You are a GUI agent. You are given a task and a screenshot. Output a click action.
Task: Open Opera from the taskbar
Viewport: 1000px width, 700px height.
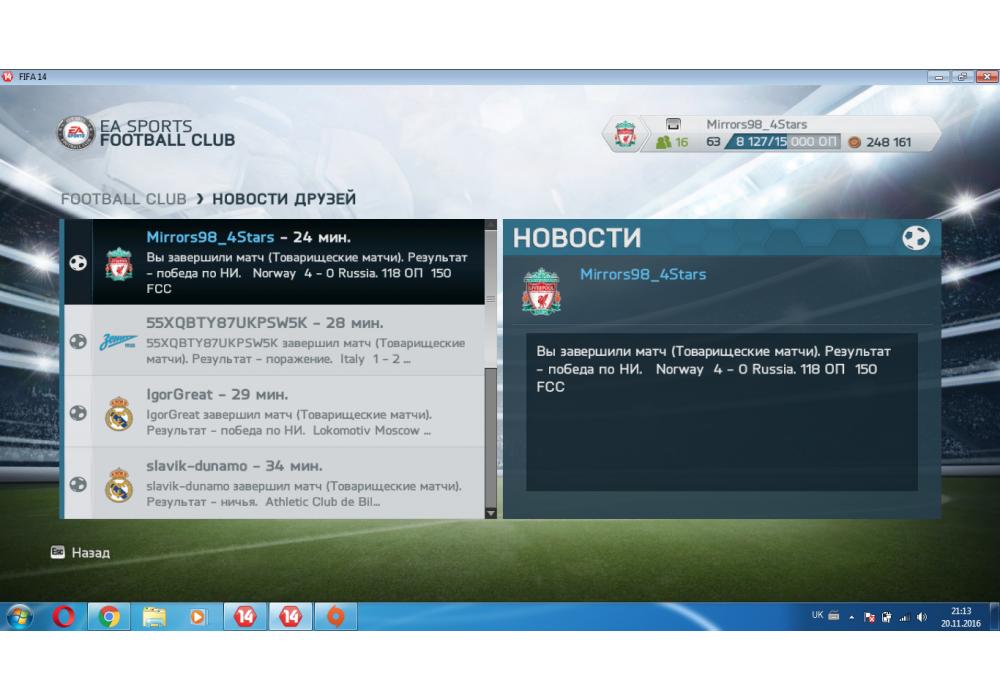pos(64,616)
